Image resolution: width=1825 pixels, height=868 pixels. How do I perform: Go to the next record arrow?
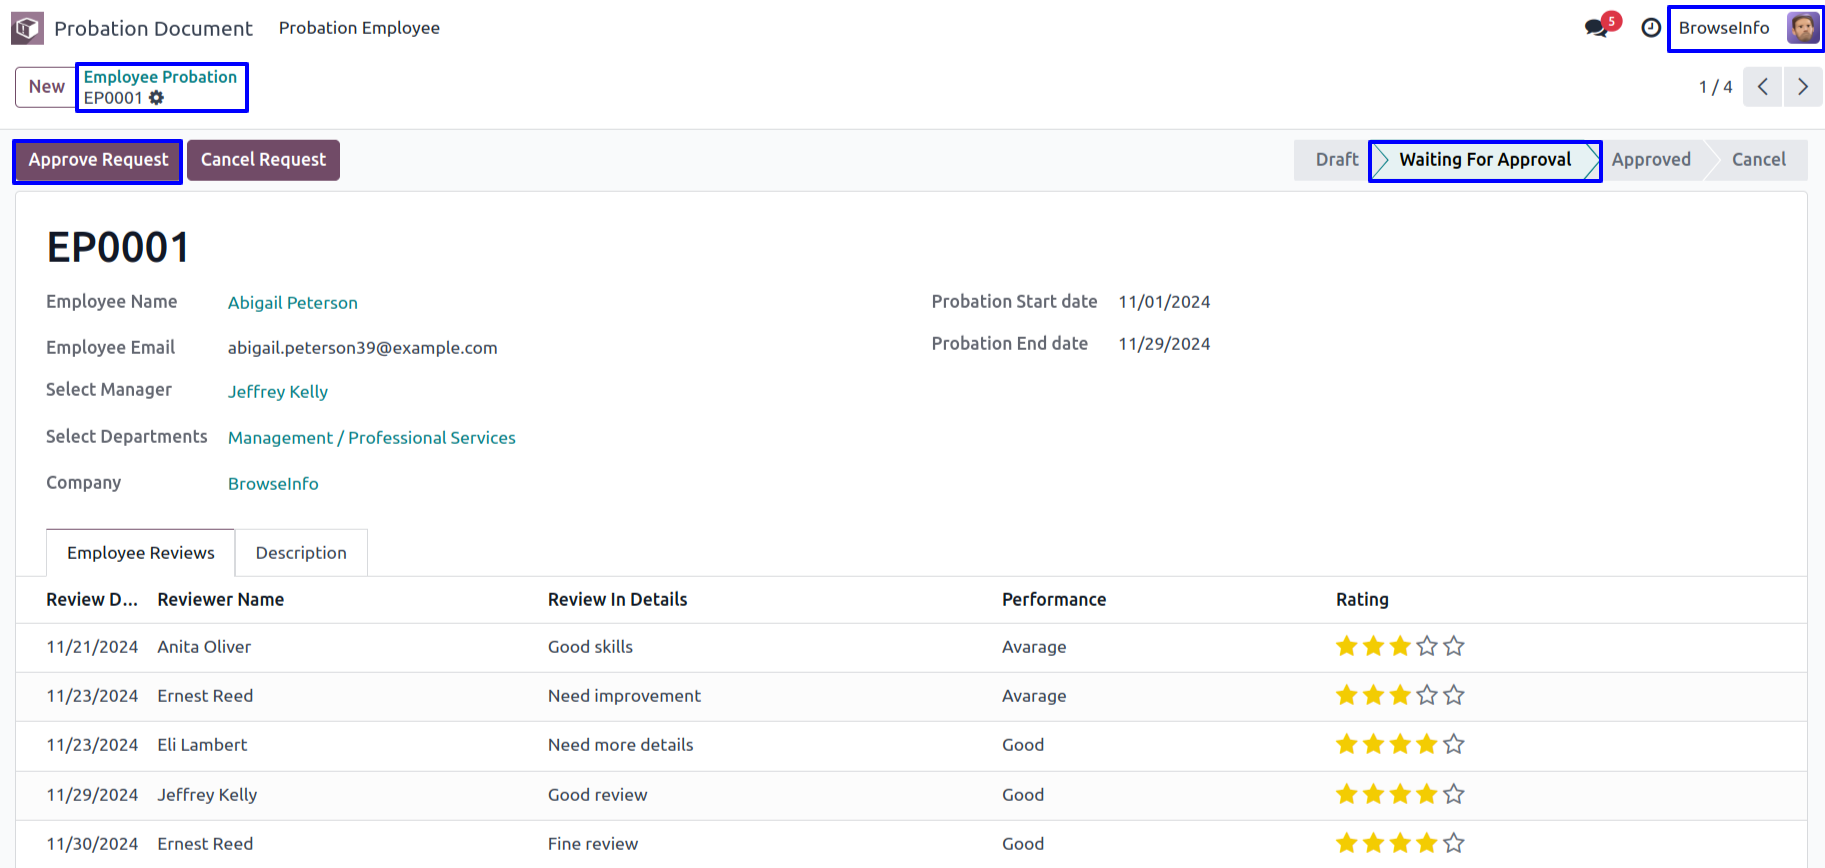coord(1802,87)
